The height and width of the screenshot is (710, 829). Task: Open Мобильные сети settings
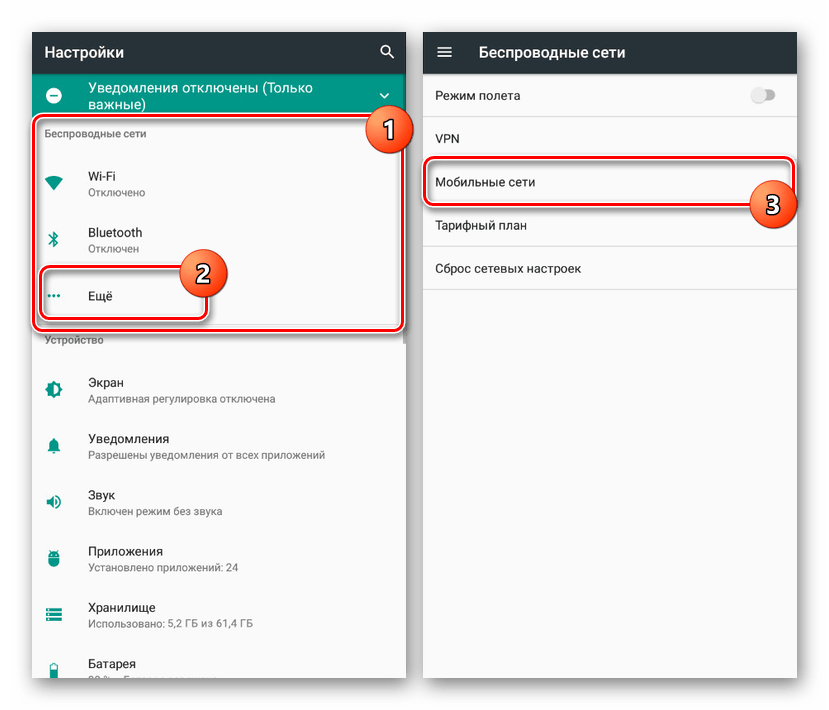tap(610, 181)
